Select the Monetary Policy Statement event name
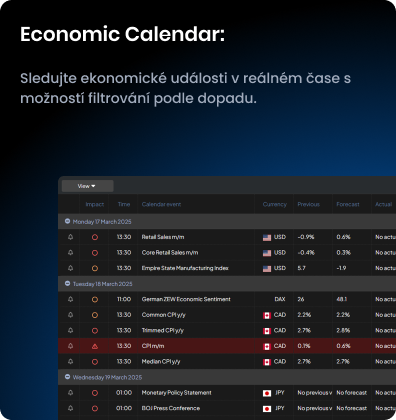 point(176,393)
